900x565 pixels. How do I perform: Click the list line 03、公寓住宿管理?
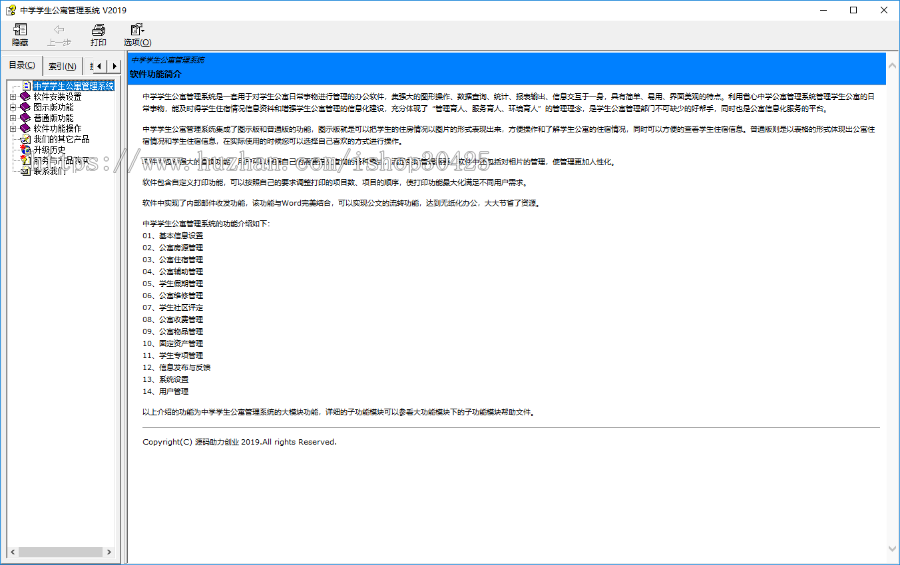pos(173,260)
